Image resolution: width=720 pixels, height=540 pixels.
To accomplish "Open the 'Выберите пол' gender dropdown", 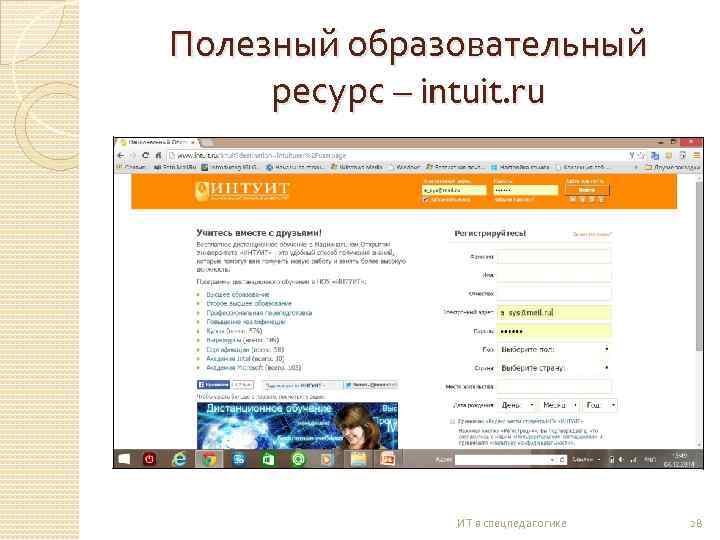I will point(554,349).
